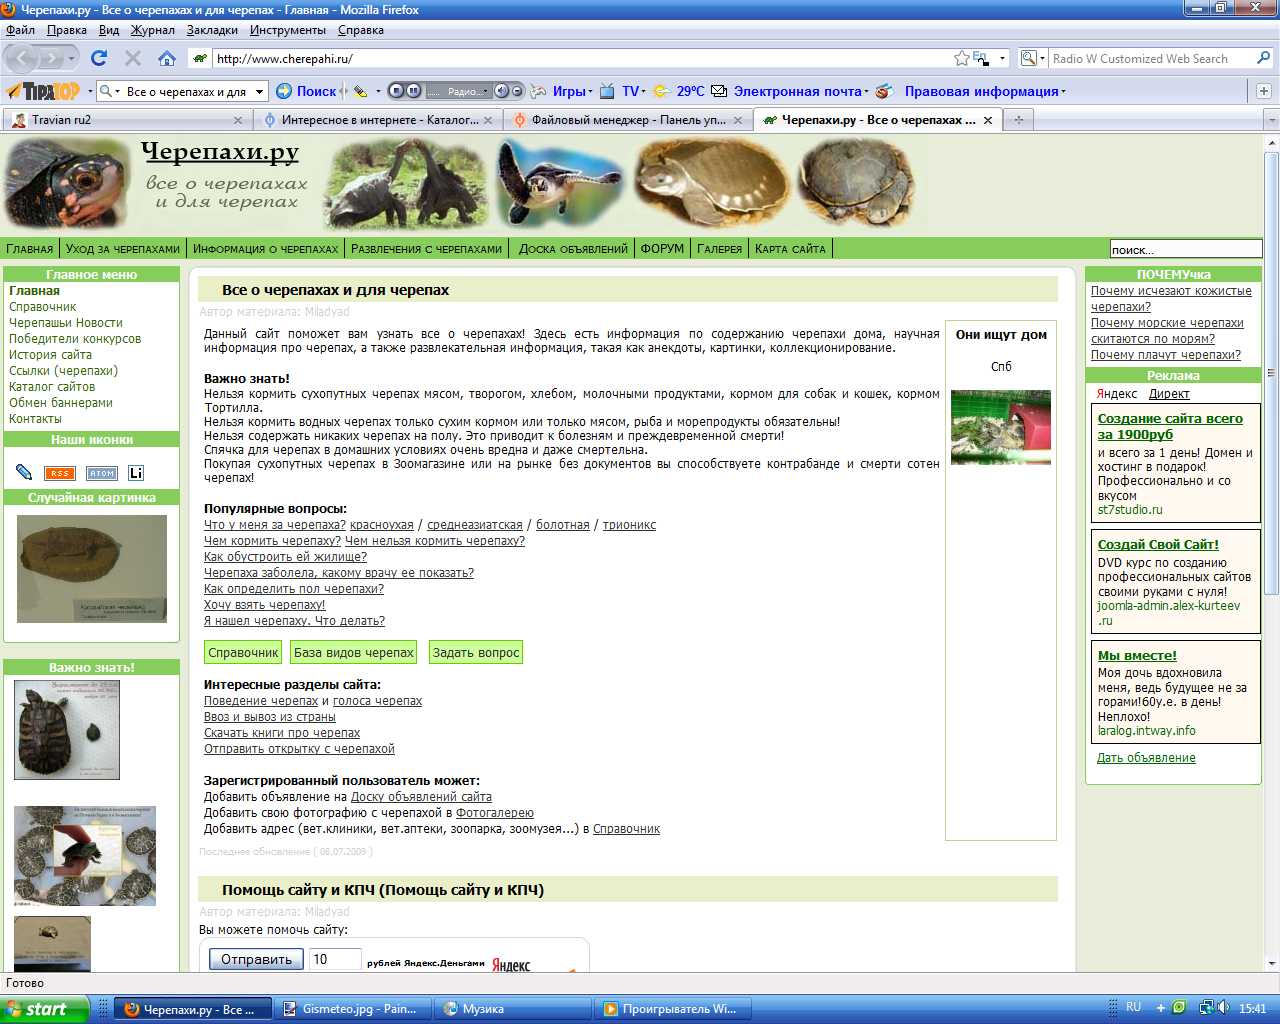
Task: Expand the toolbar search box dropdown
Action: tap(260, 91)
